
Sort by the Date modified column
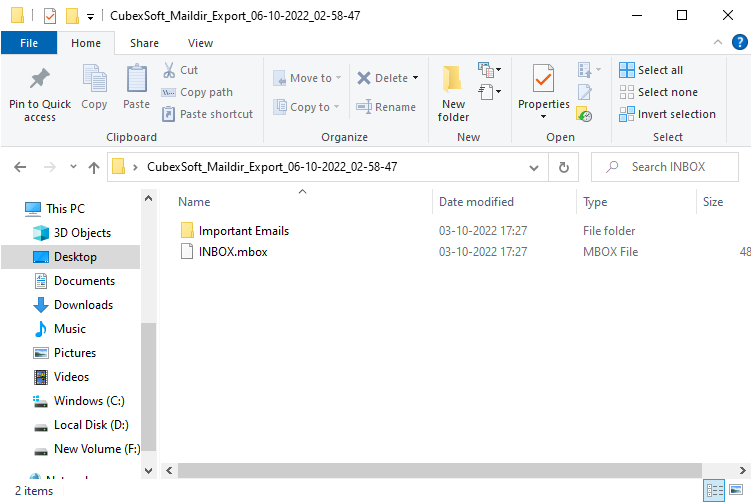pyautogui.click(x=476, y=202)
